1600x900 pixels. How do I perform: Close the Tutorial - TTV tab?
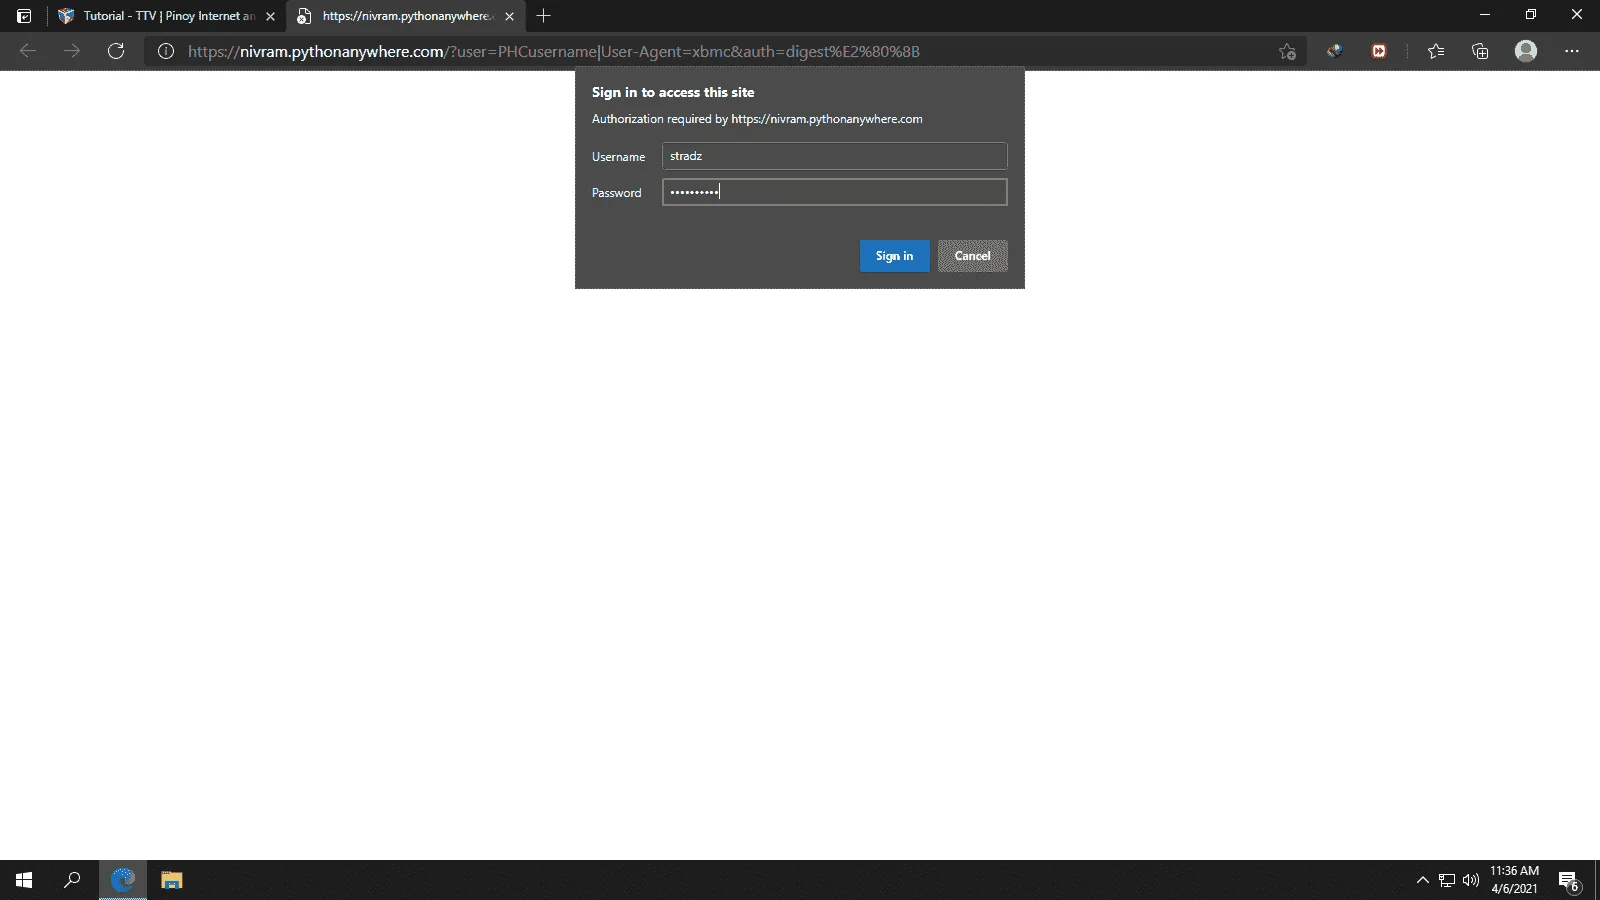pos(270,16)
